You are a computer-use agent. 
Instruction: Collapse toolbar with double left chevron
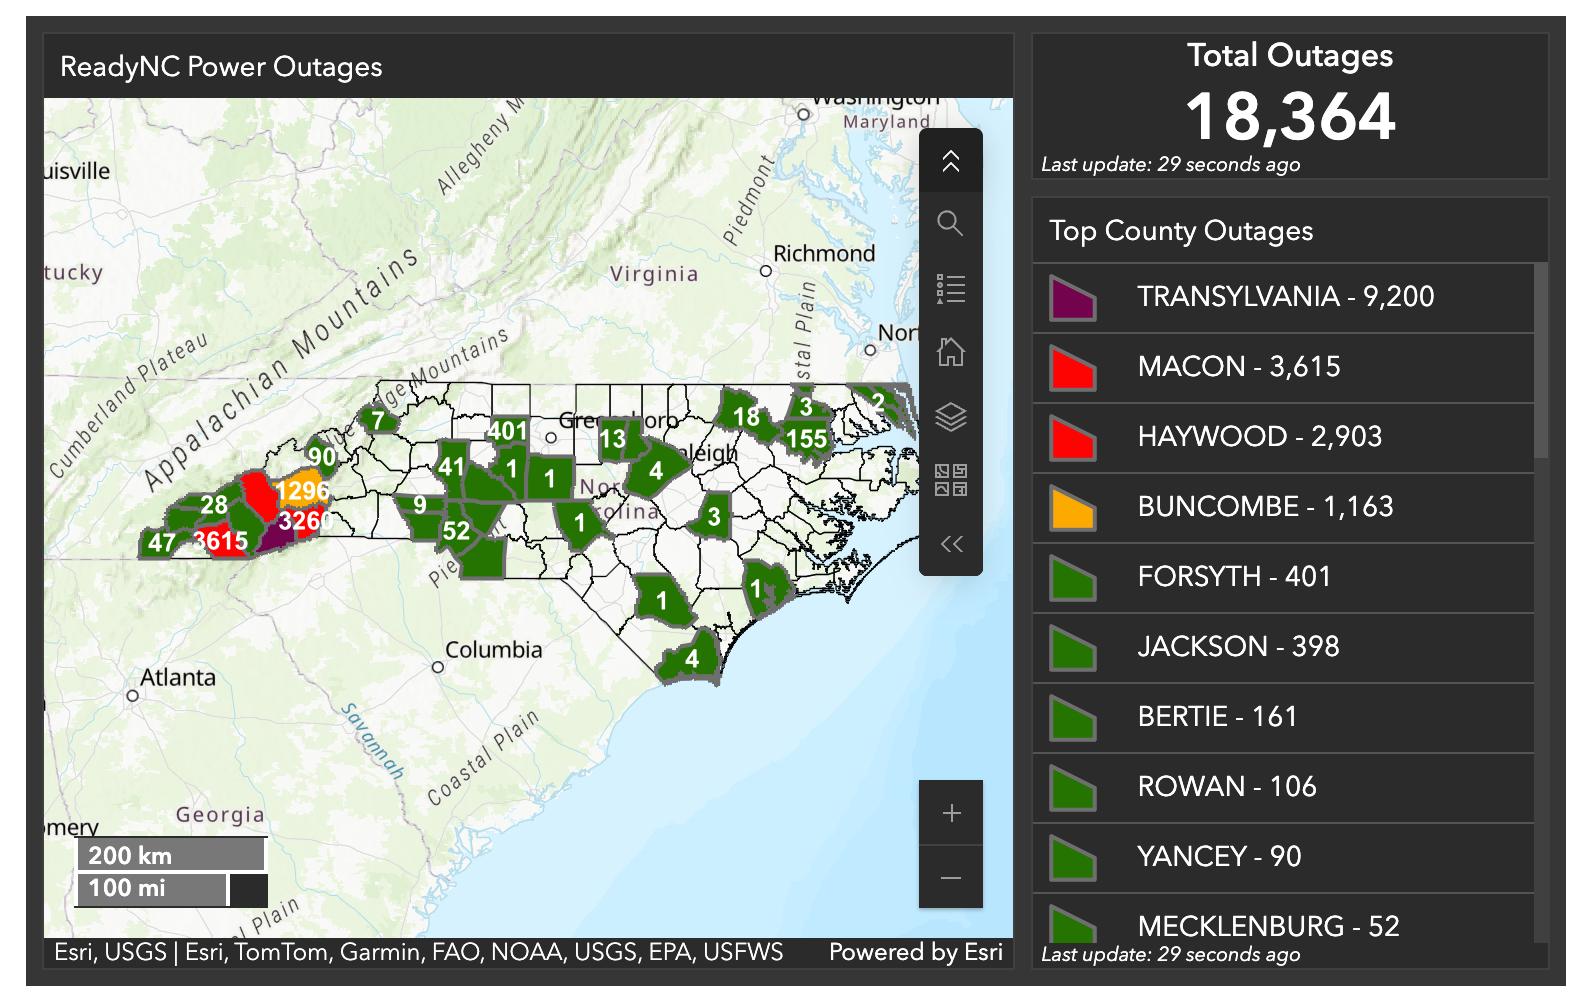click(950, 544)
